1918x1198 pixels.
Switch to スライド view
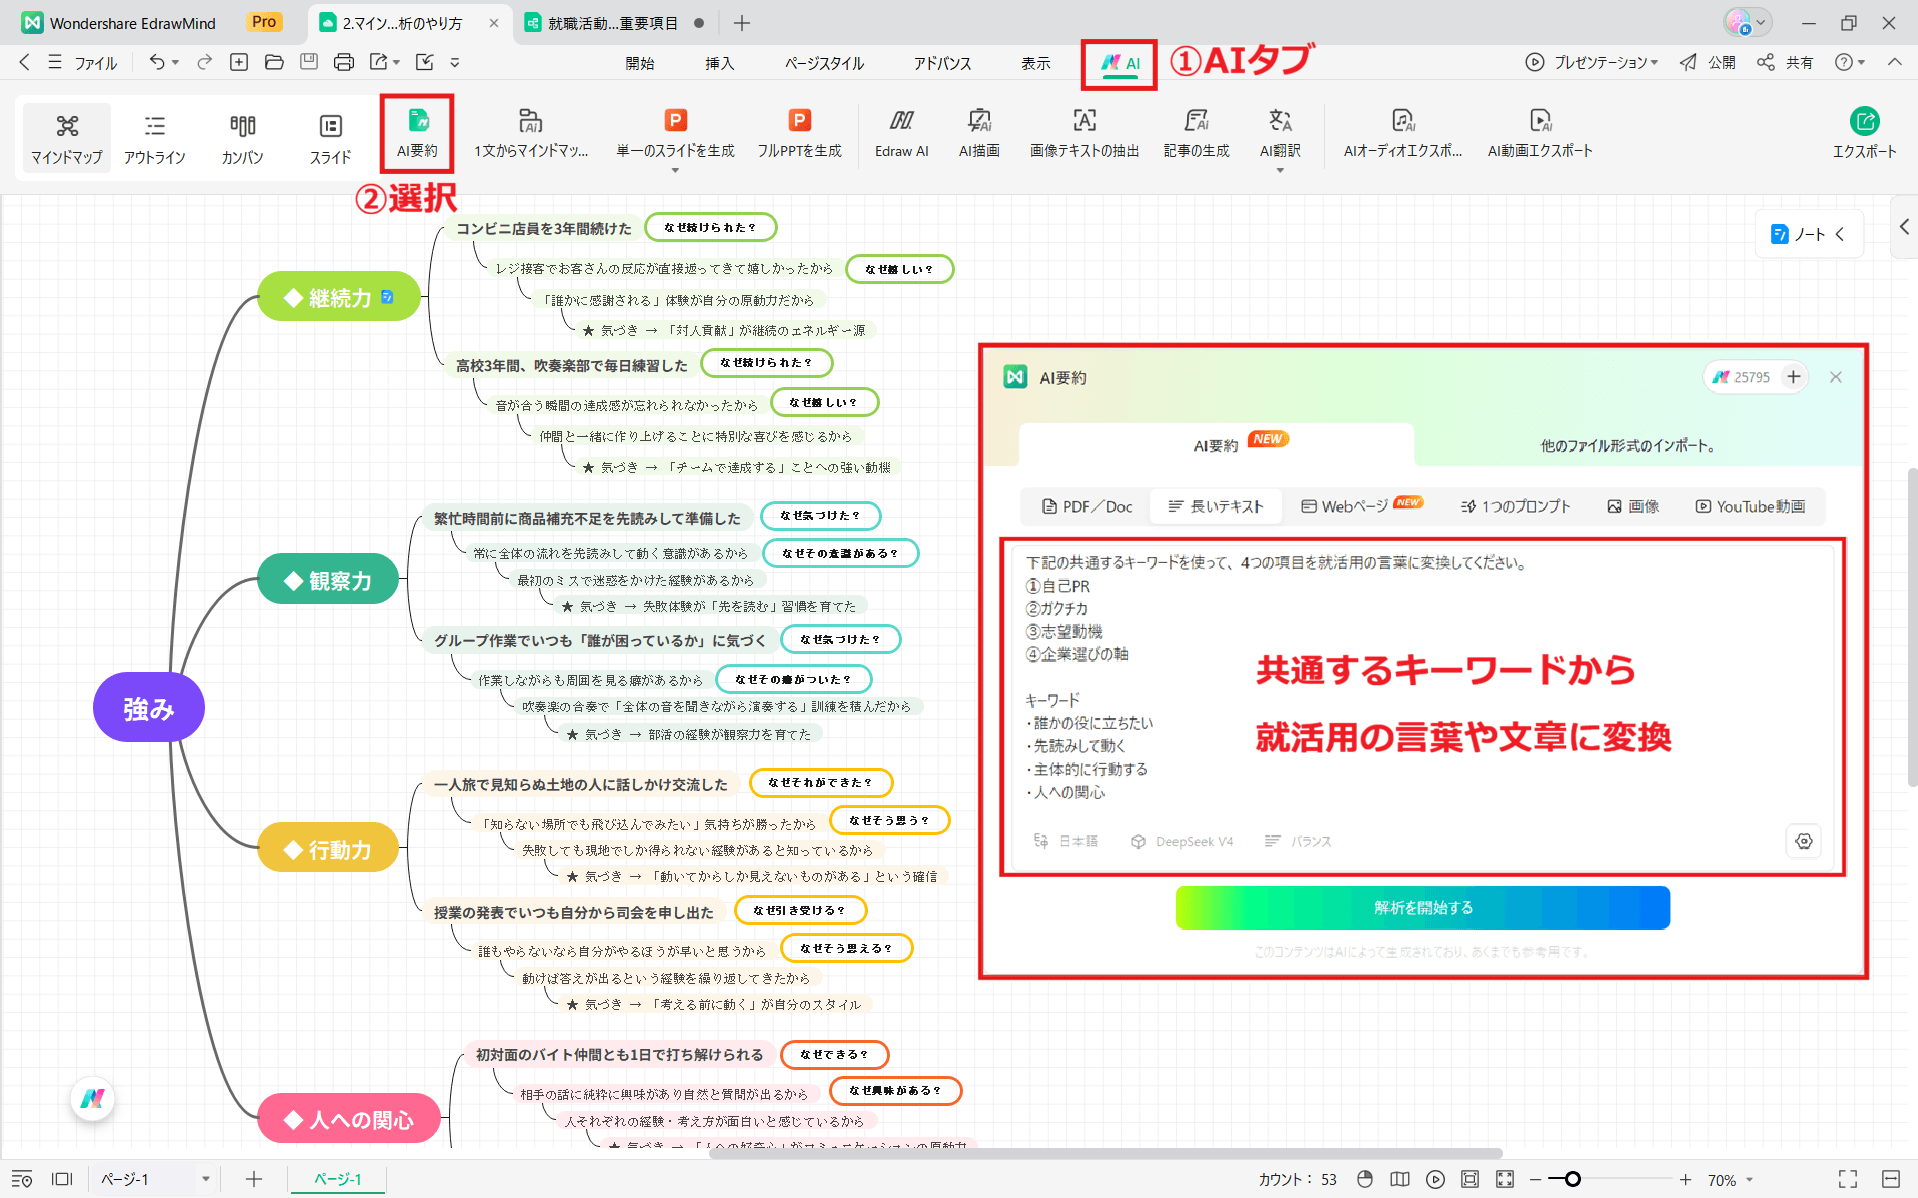330,138
